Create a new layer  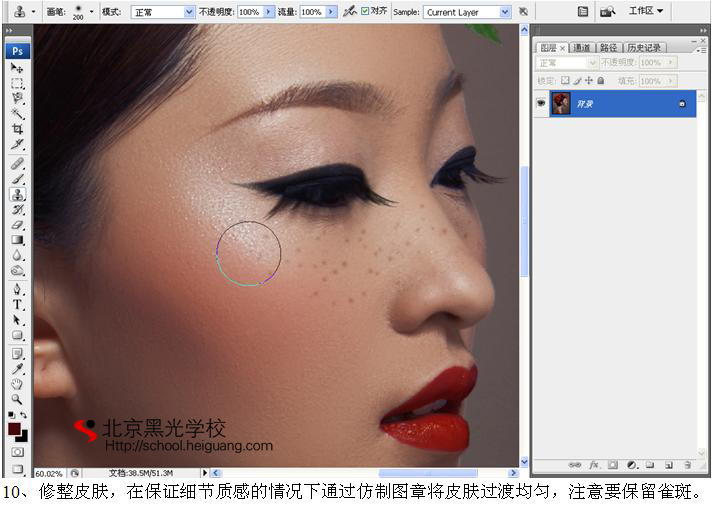(x=668, y=465)
